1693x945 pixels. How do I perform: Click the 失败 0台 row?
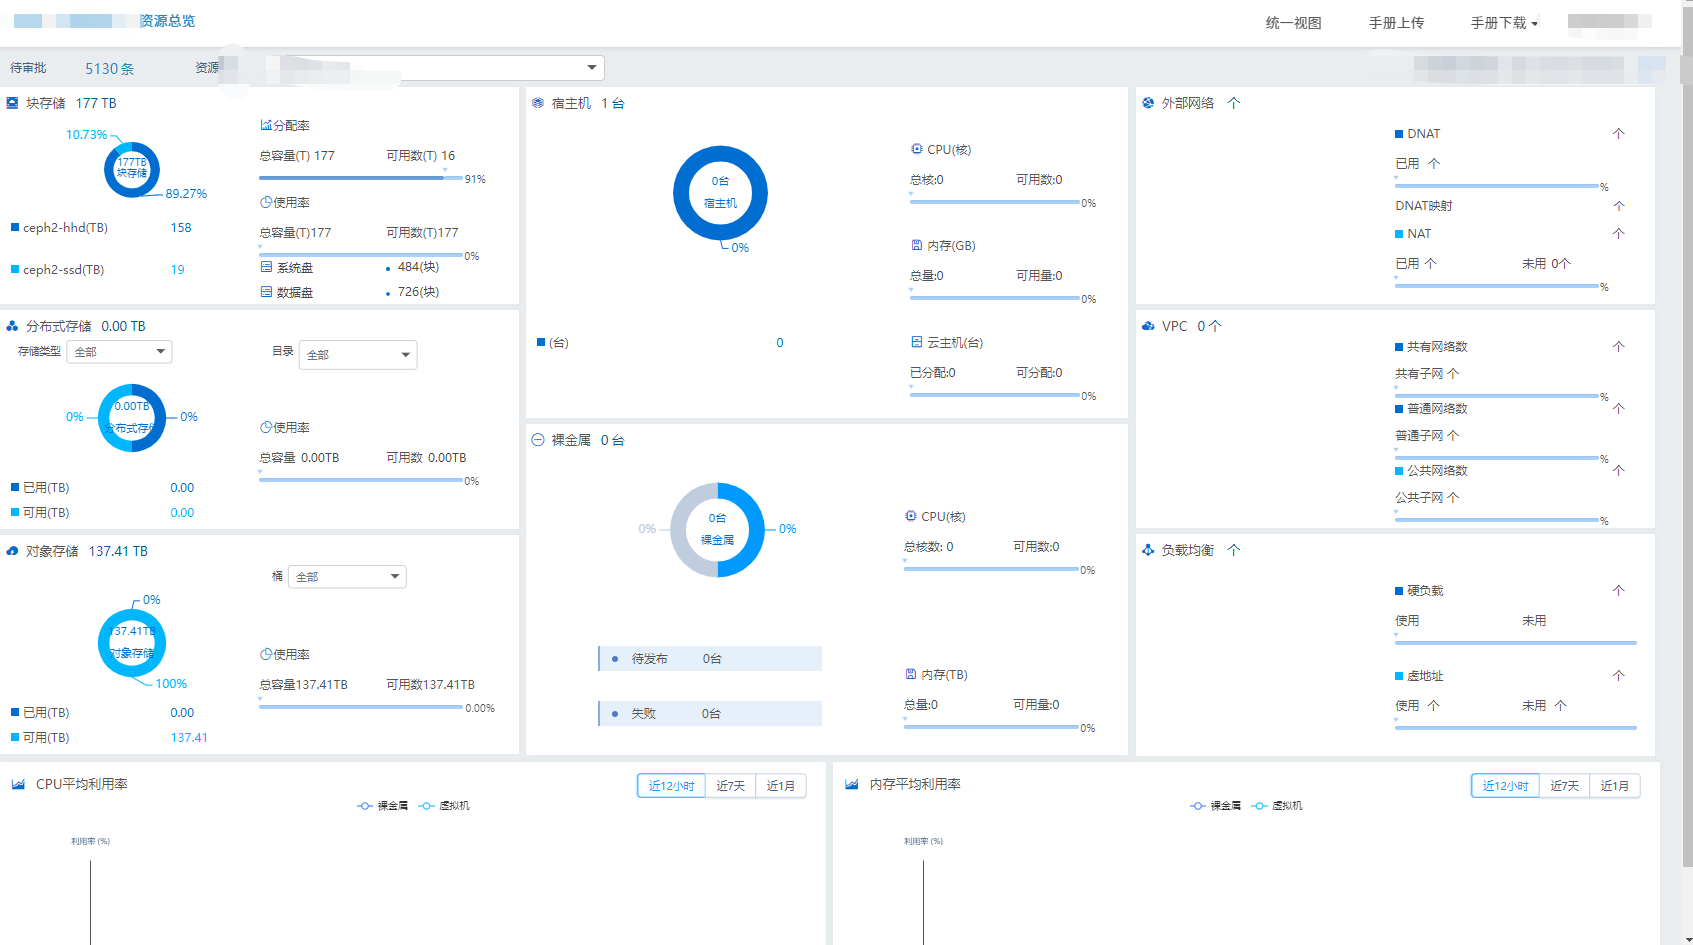pos(710,714)
